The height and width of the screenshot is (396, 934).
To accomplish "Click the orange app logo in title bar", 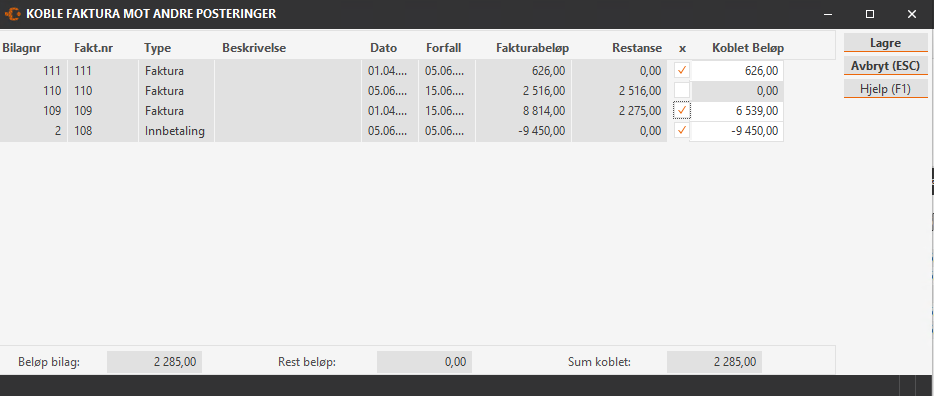I will coord(12,14).
